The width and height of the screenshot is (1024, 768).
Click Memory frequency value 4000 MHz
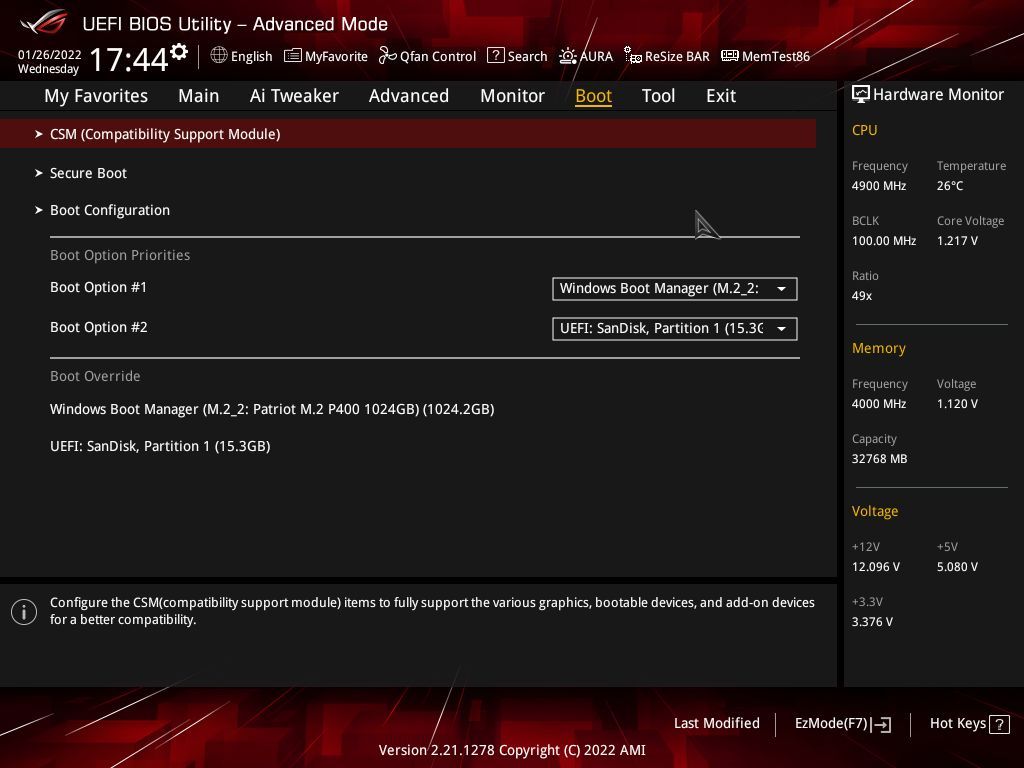879,404
